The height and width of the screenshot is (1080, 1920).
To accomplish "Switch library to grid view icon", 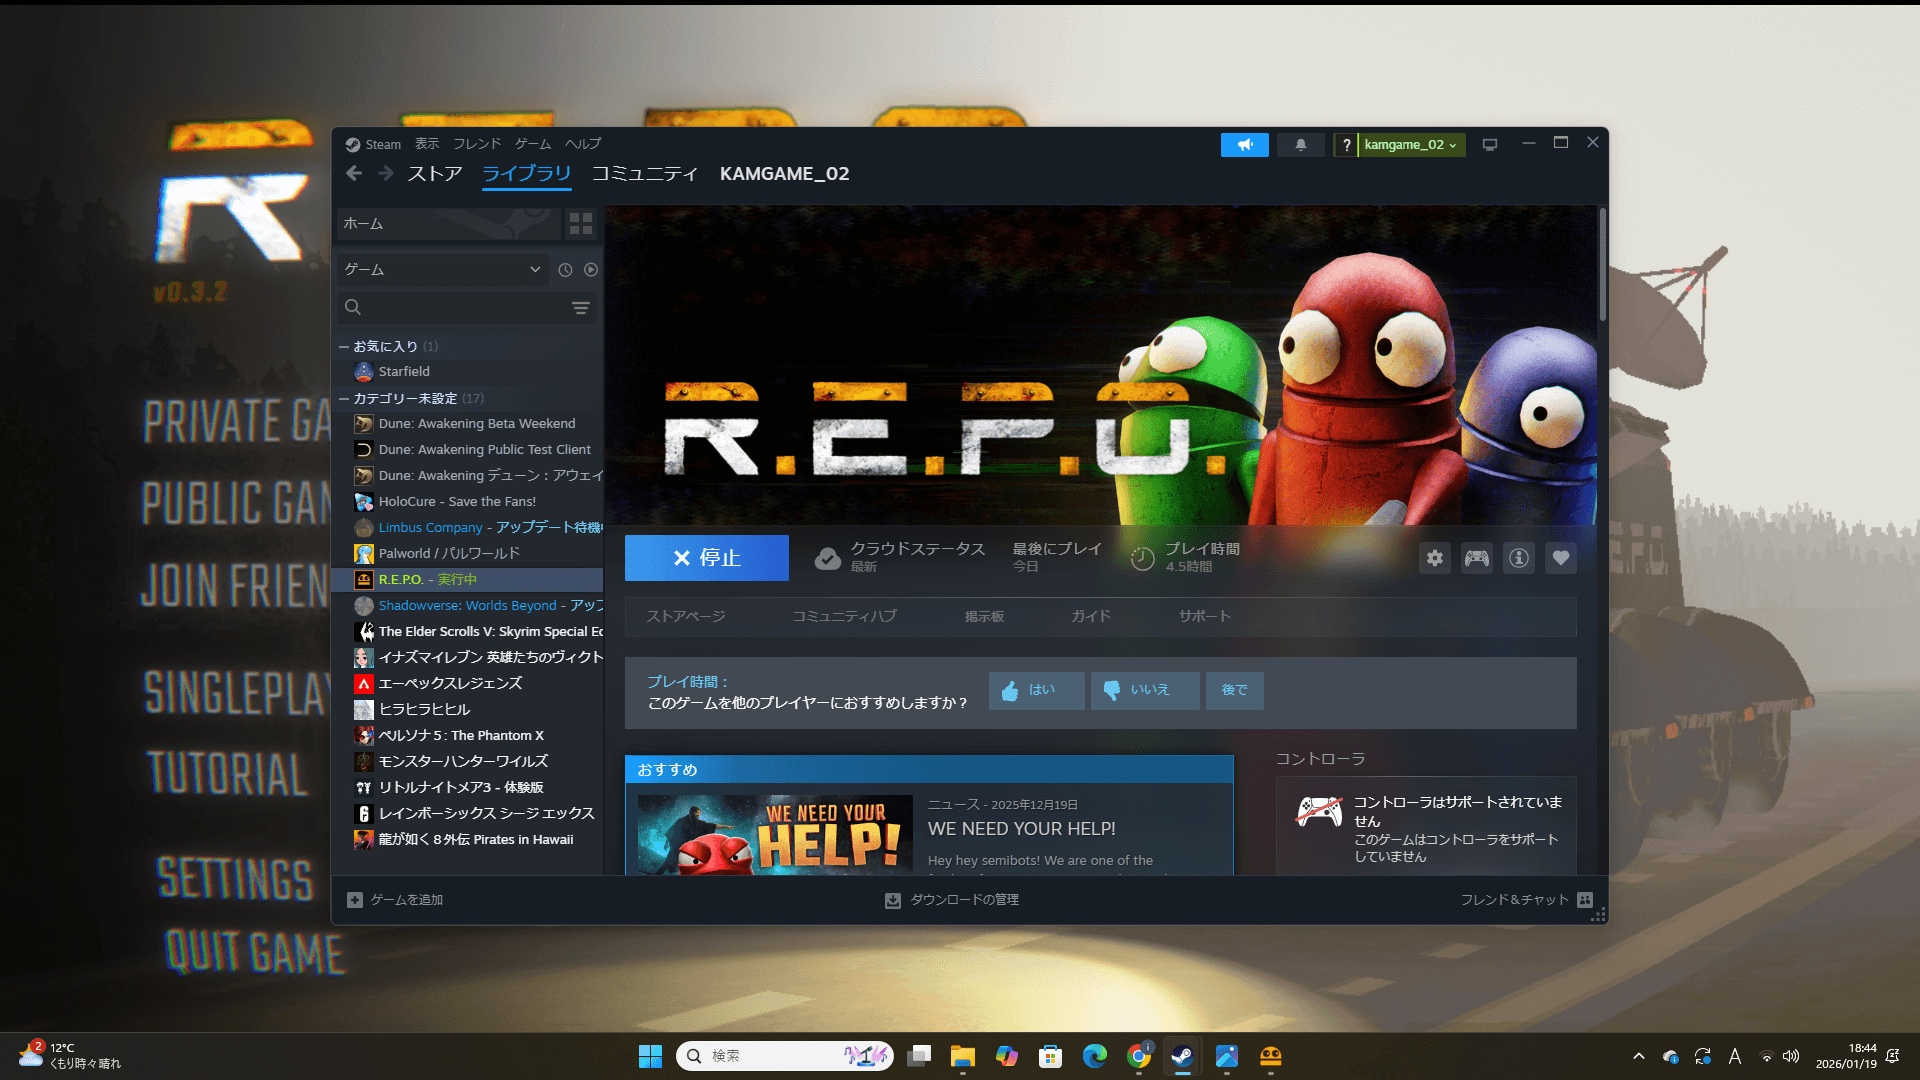I will [x=580, y=223].
